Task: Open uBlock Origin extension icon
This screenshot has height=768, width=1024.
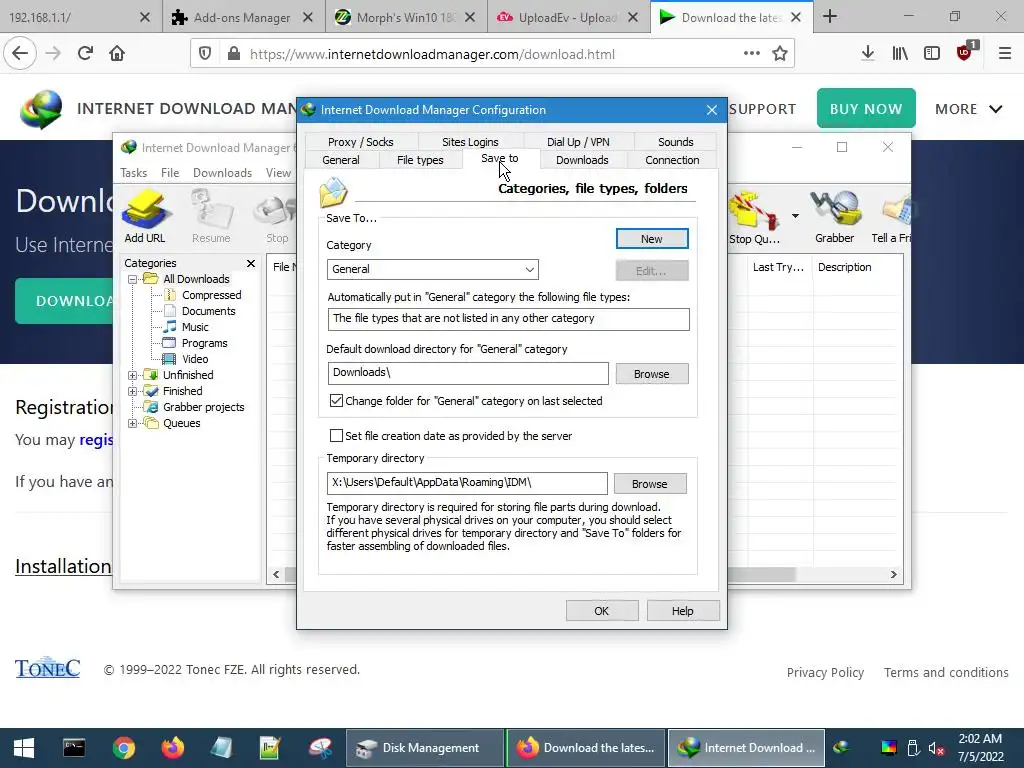Action: coord(965,52)
